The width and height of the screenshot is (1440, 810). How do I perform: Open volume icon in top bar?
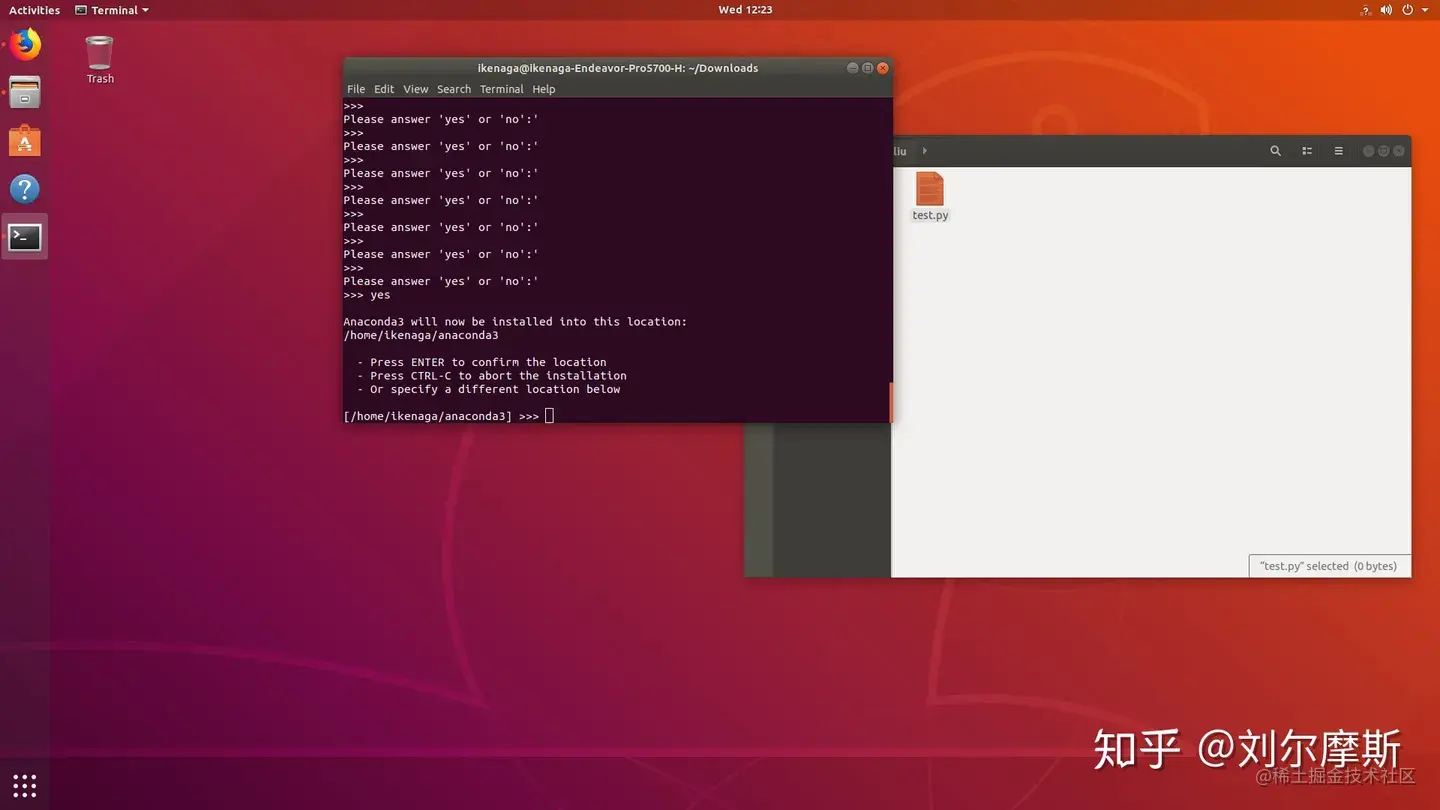click(1386, 10)
